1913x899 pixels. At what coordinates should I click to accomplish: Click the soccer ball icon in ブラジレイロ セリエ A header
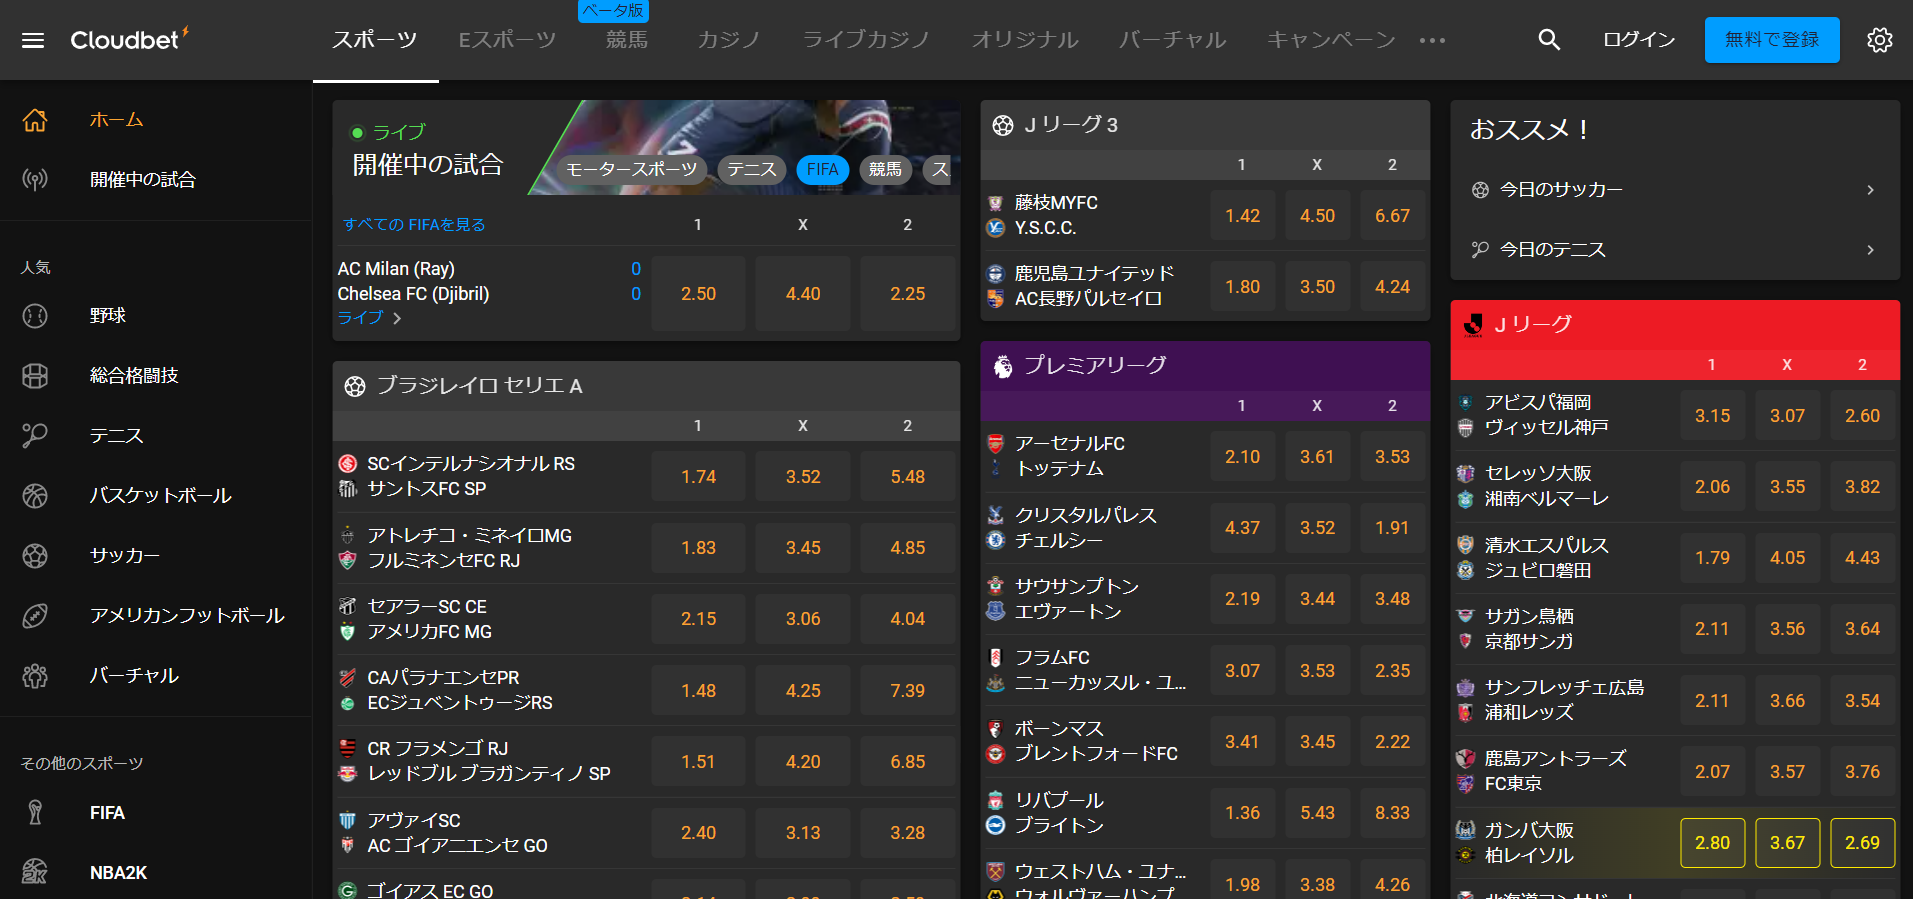pos(355,386)
